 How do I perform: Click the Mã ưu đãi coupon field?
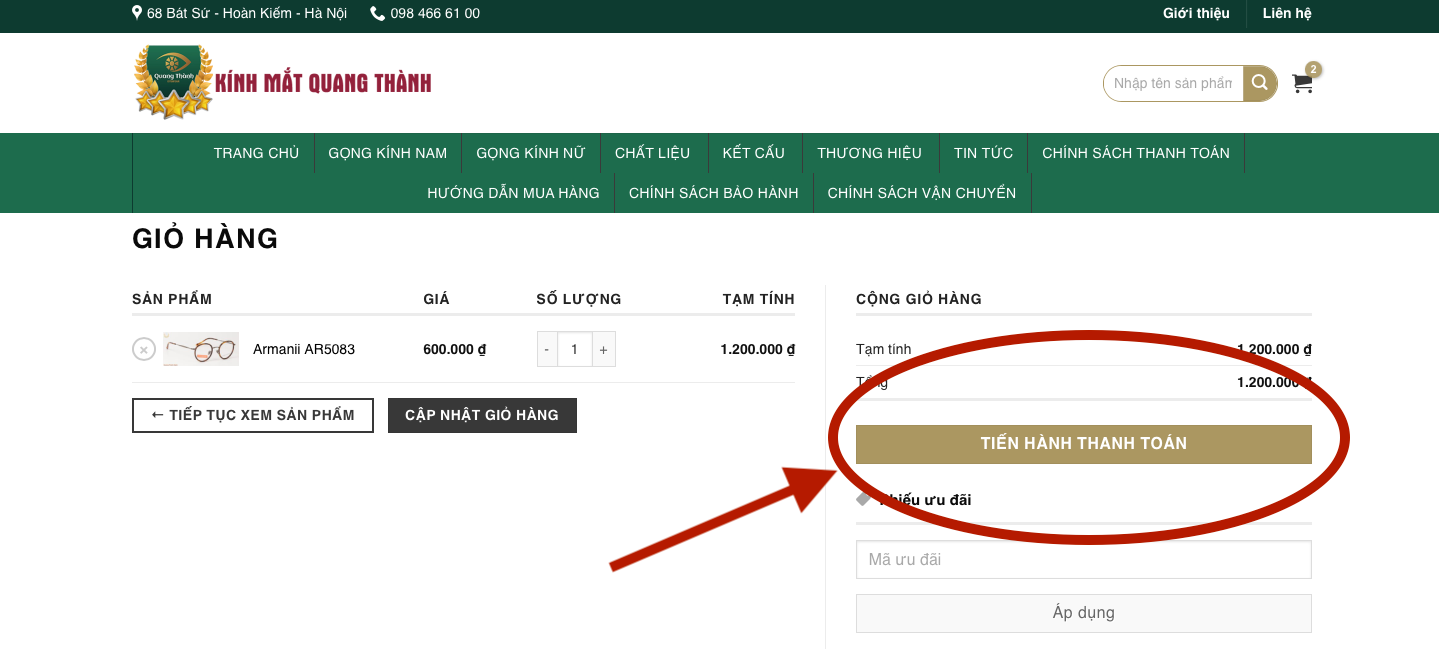click(x=1083, y=560)
